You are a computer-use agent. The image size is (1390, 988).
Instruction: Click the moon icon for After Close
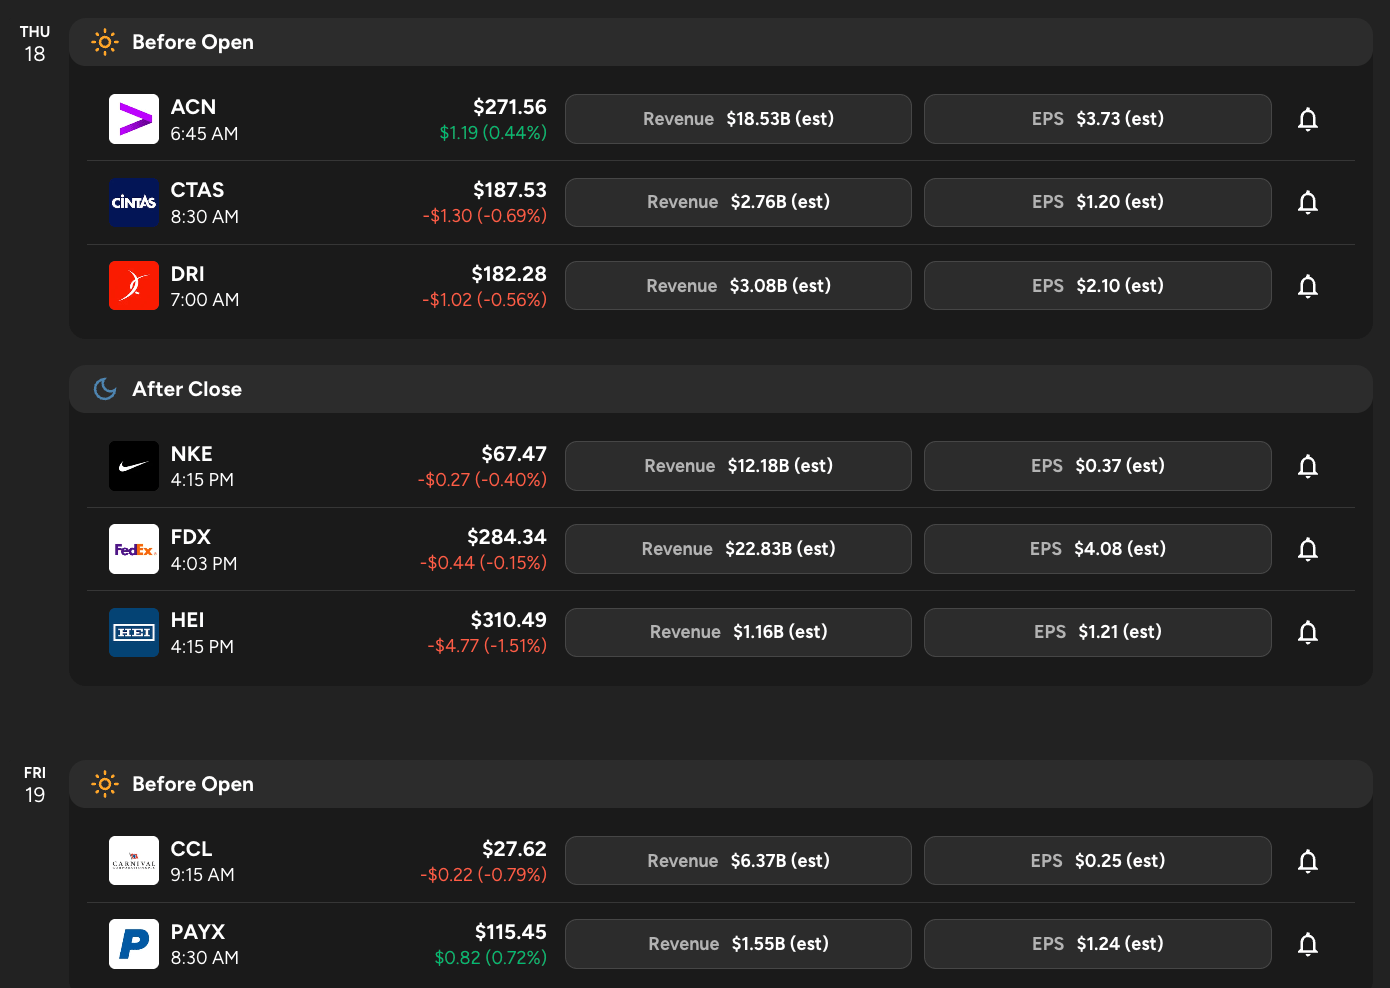click(105, 389)
